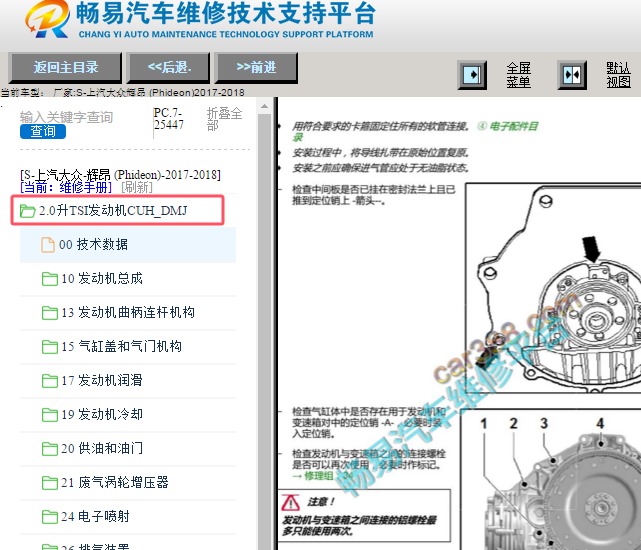Viewport: 641px width, 550px height.
Task: Click the numbered bolts gearbox diagram
Action: point(551,480)
